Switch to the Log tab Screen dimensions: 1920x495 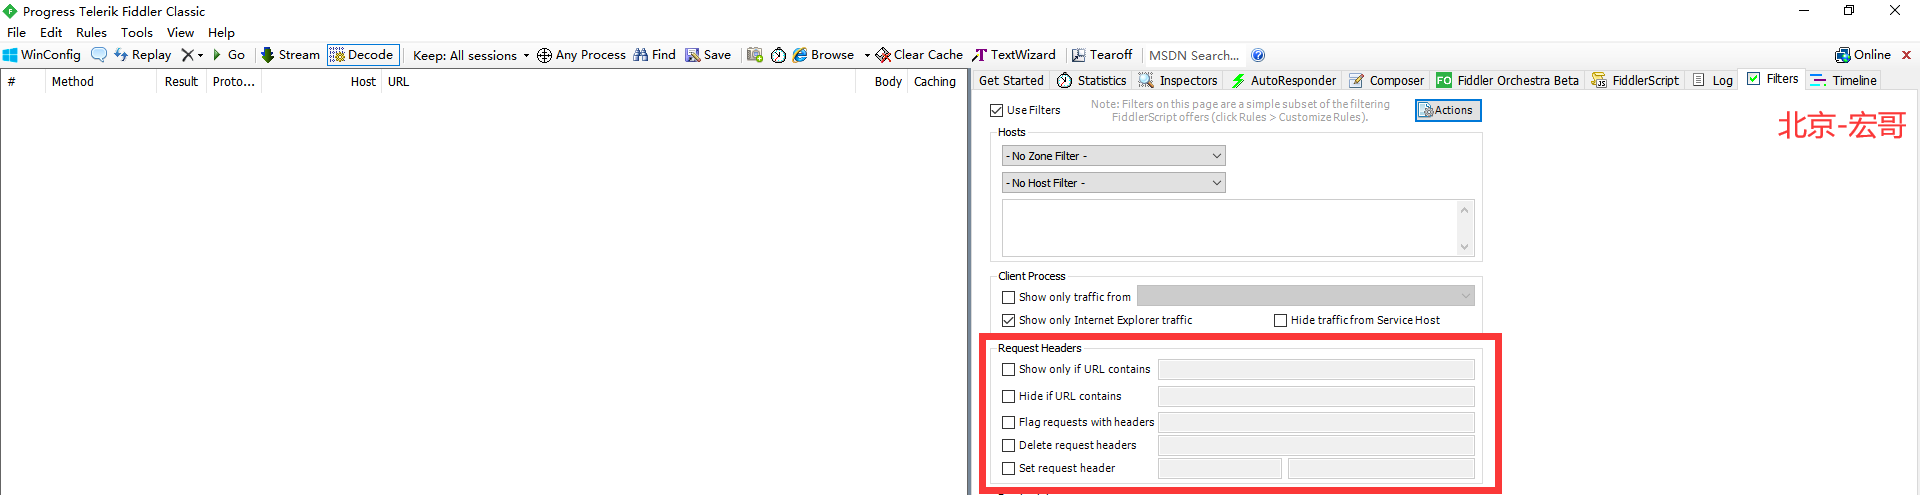pos(1713,80)
